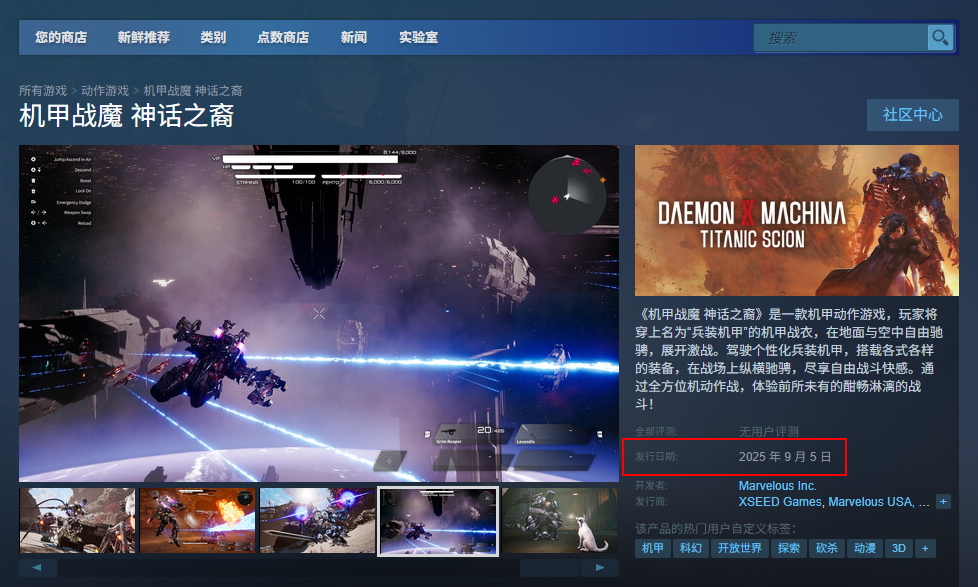Click the magnifying glass search icon
Screen dimensions: 978x587
tap(940, 38)
